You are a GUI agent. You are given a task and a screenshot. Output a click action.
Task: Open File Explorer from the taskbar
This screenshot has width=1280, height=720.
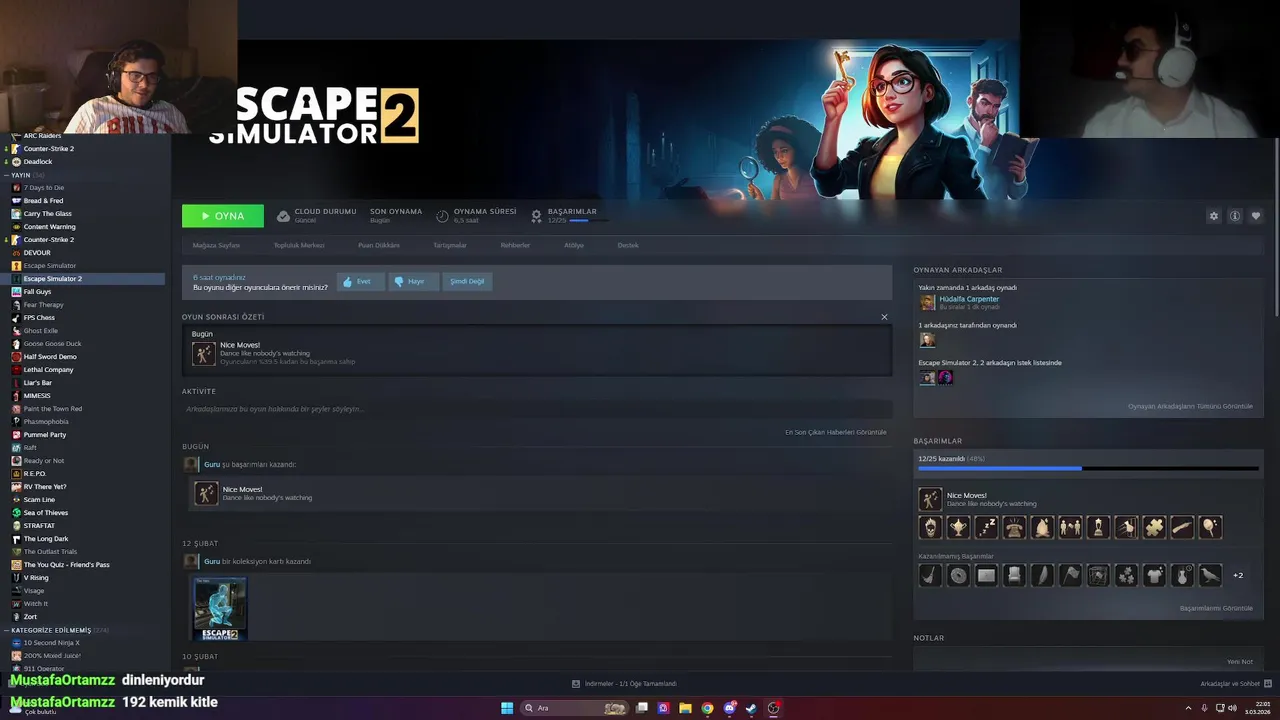point(685,708)
